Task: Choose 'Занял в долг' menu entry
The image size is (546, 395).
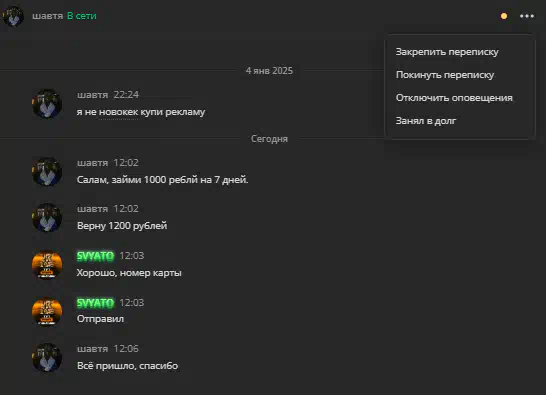Action: click(x=426, y=121)
